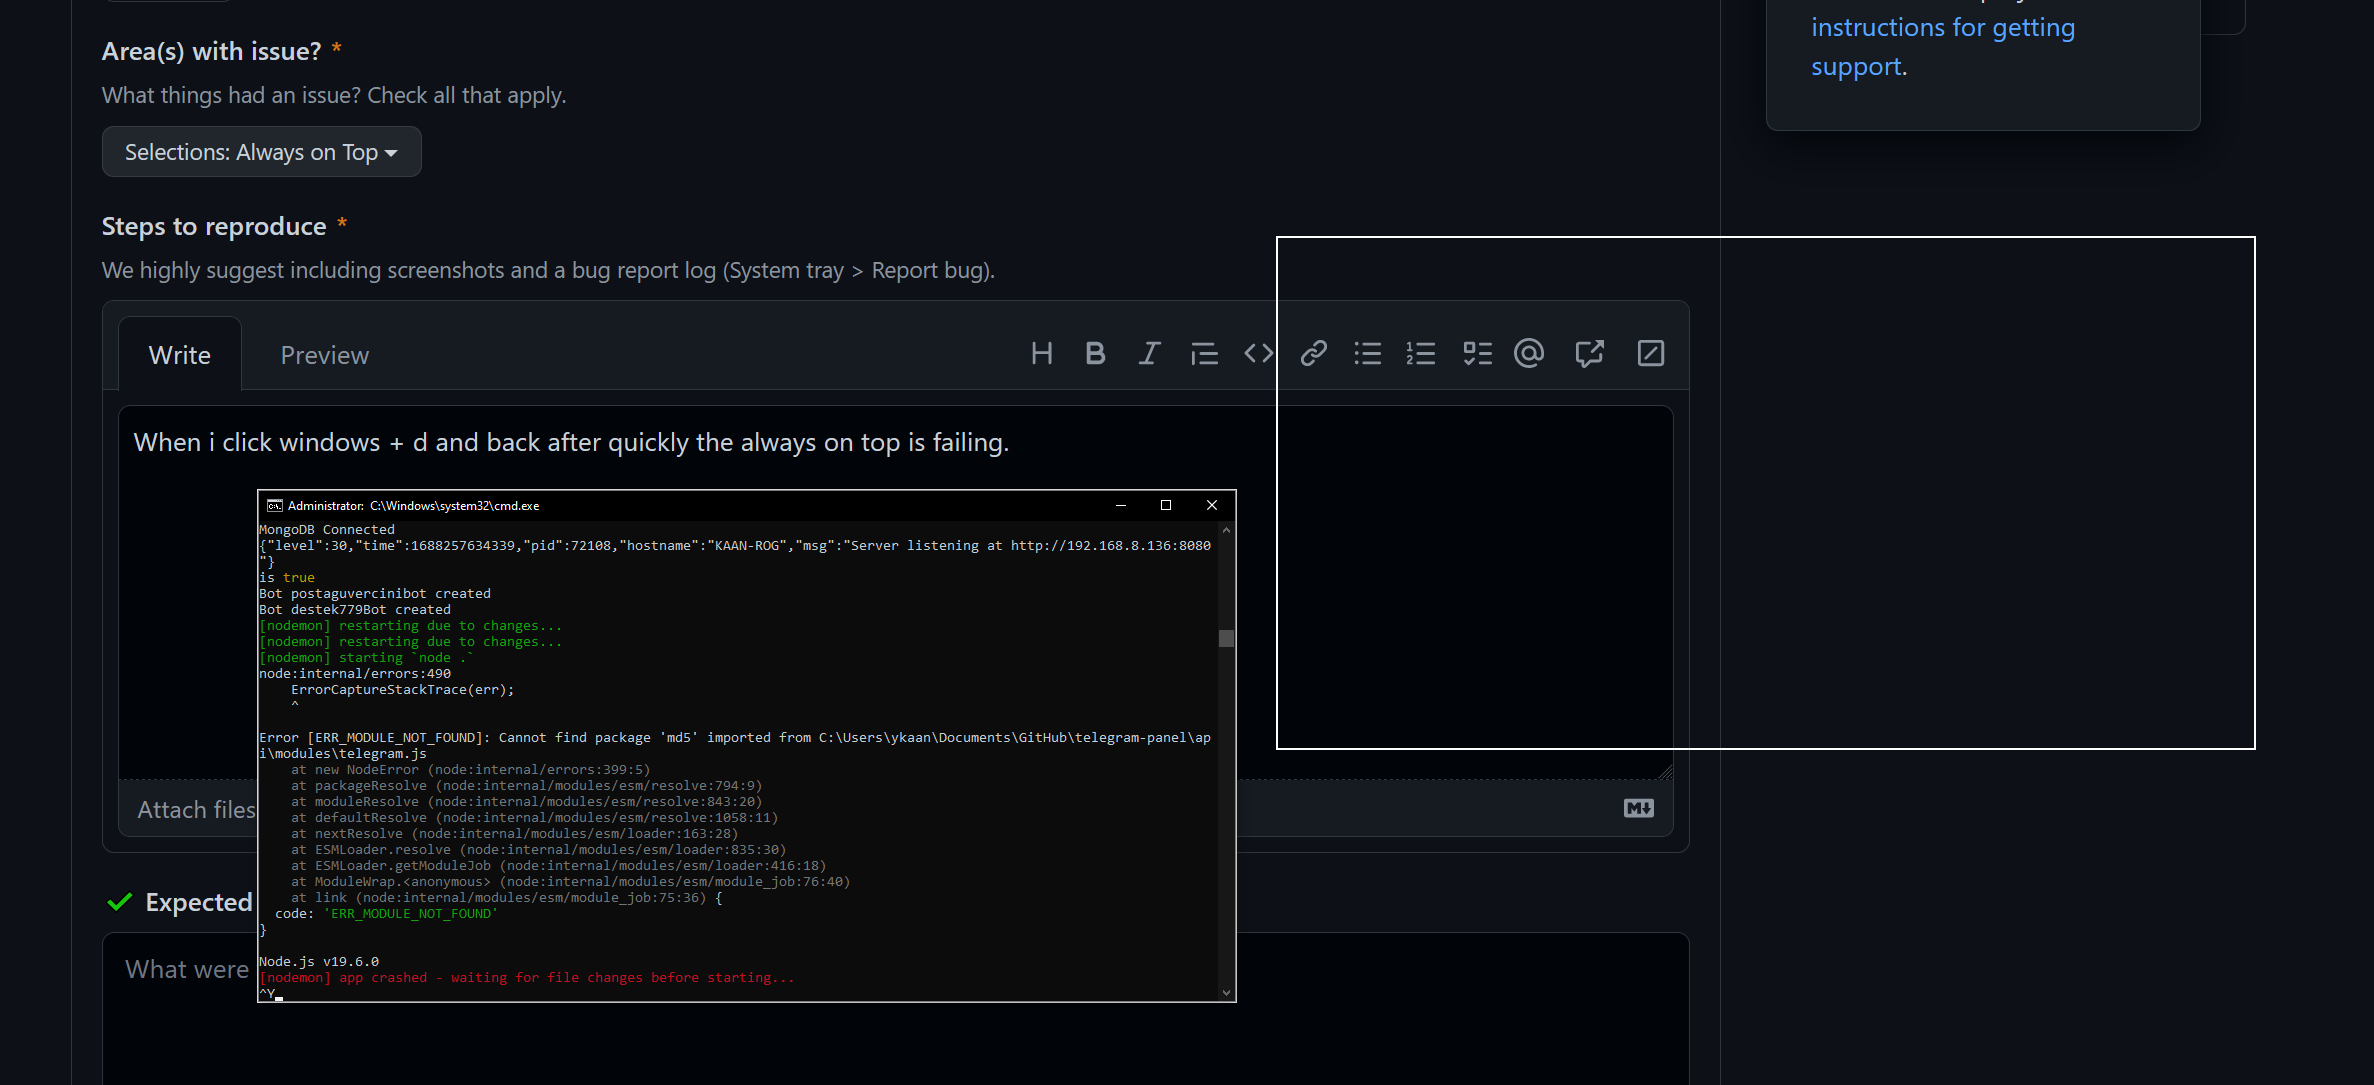Viewport: 2374px width, 1085px height.
Task: Stay on the Write tab
Action: pyautogui.click(x=180, y=354)
